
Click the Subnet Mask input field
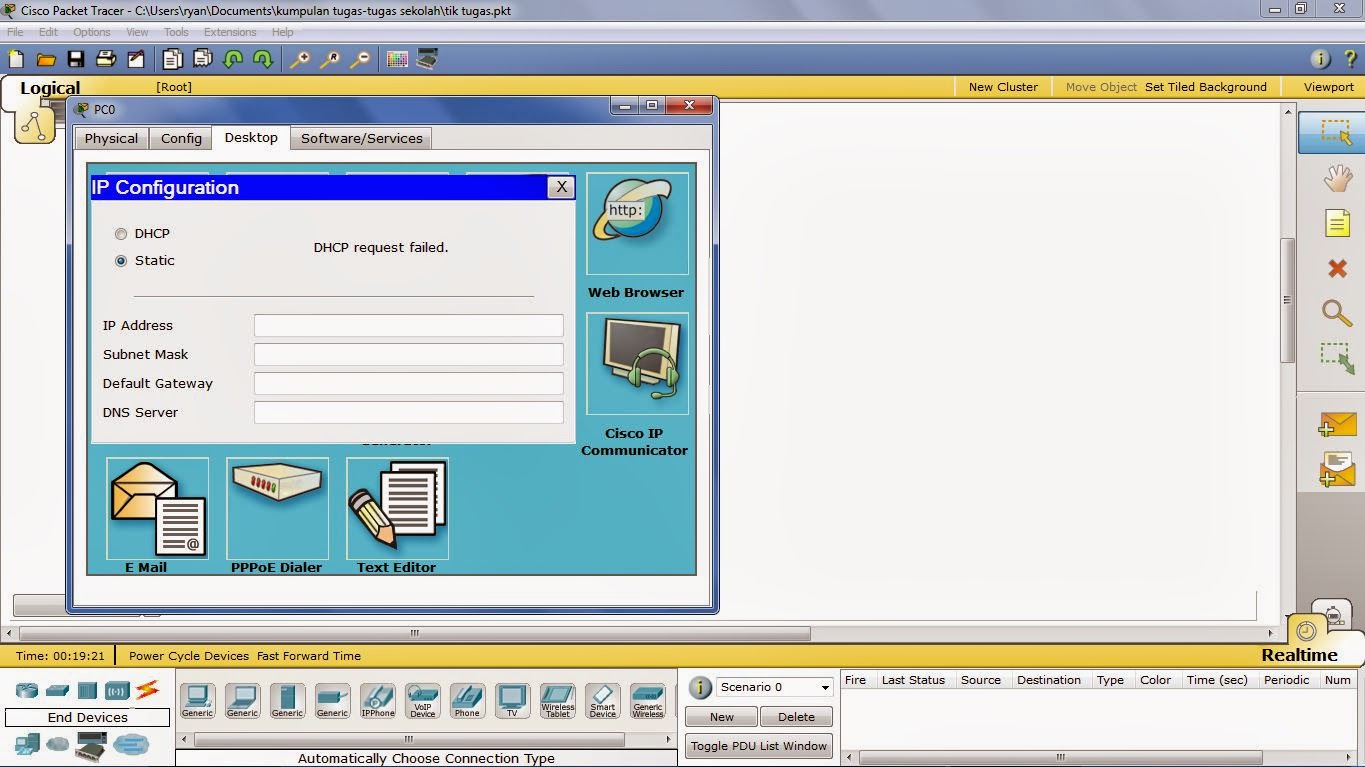coord(409,354)
